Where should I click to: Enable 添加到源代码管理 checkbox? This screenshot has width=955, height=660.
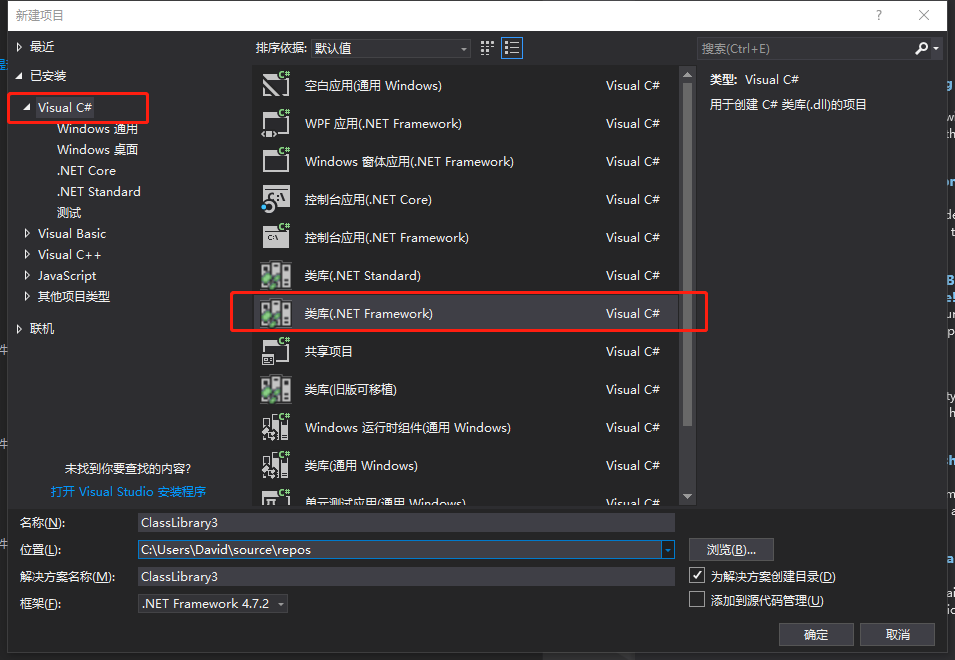(x=697, y=600)
